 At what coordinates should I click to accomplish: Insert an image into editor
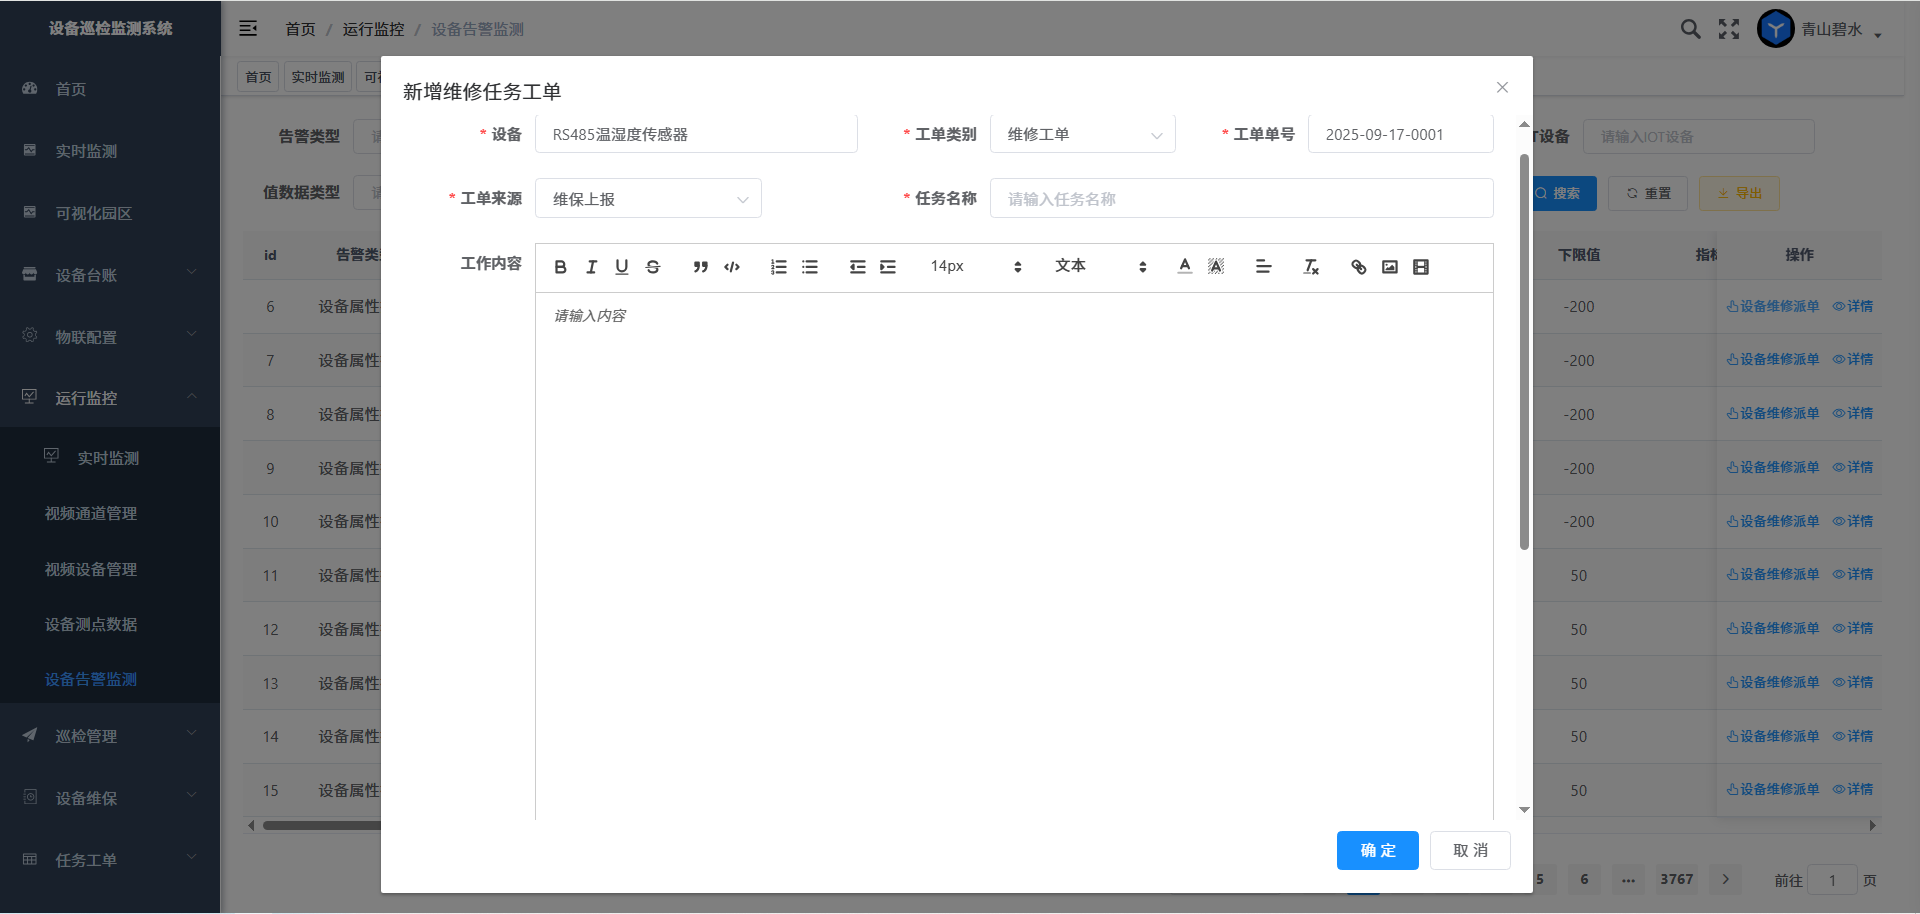[x=1389, y=267]
